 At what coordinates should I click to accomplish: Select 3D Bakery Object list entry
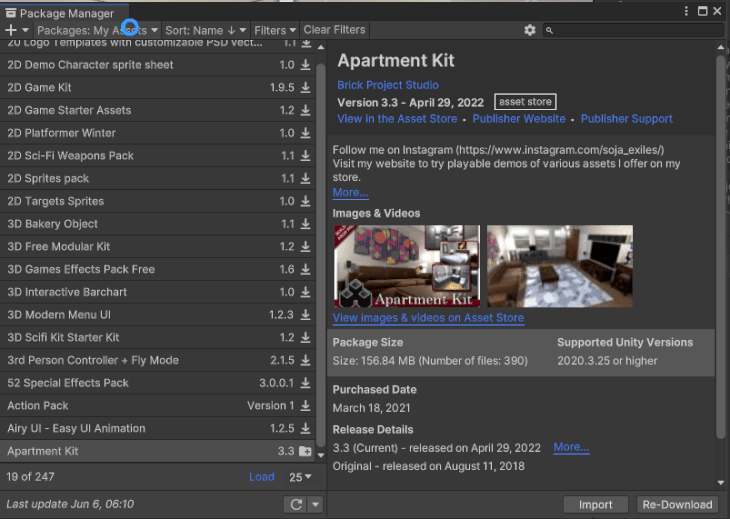(x=157, y=224)
